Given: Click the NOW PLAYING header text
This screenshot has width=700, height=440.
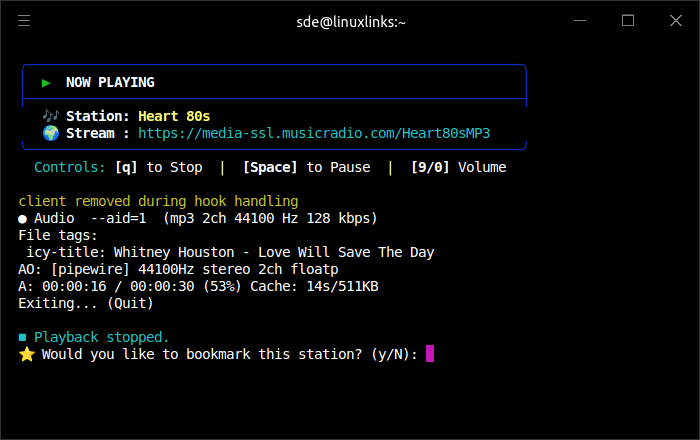Looking at the screenshot, I should click(110, 83).
